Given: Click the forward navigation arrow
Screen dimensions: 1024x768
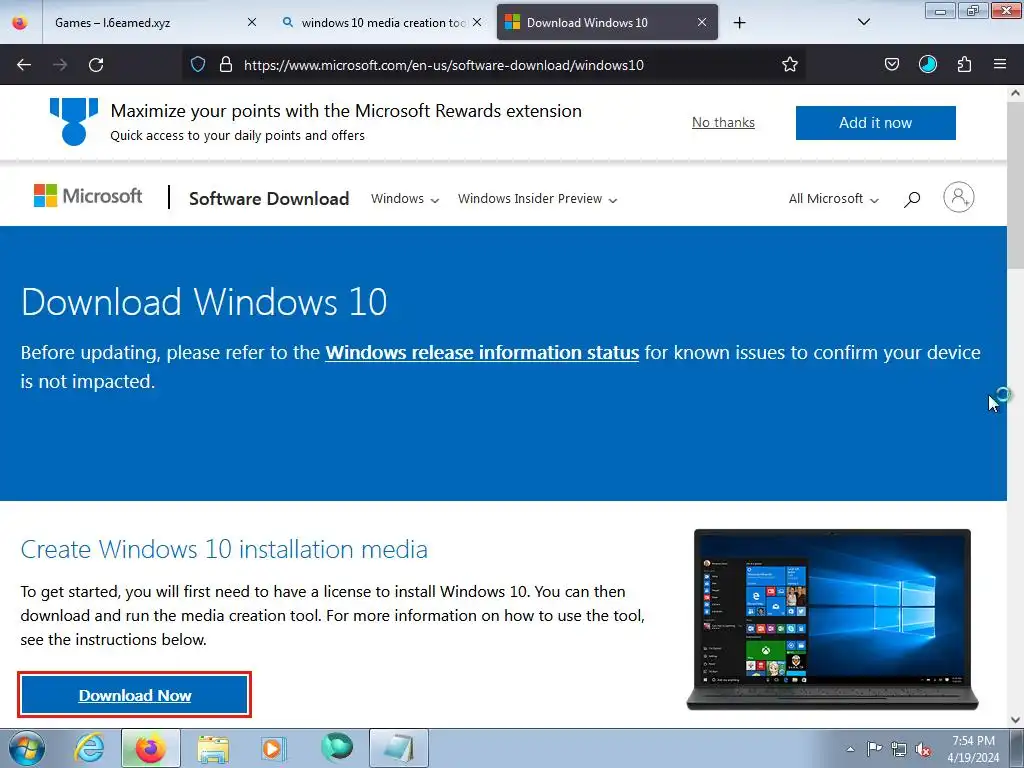Looking at the screenshot, I should point(60,65).
